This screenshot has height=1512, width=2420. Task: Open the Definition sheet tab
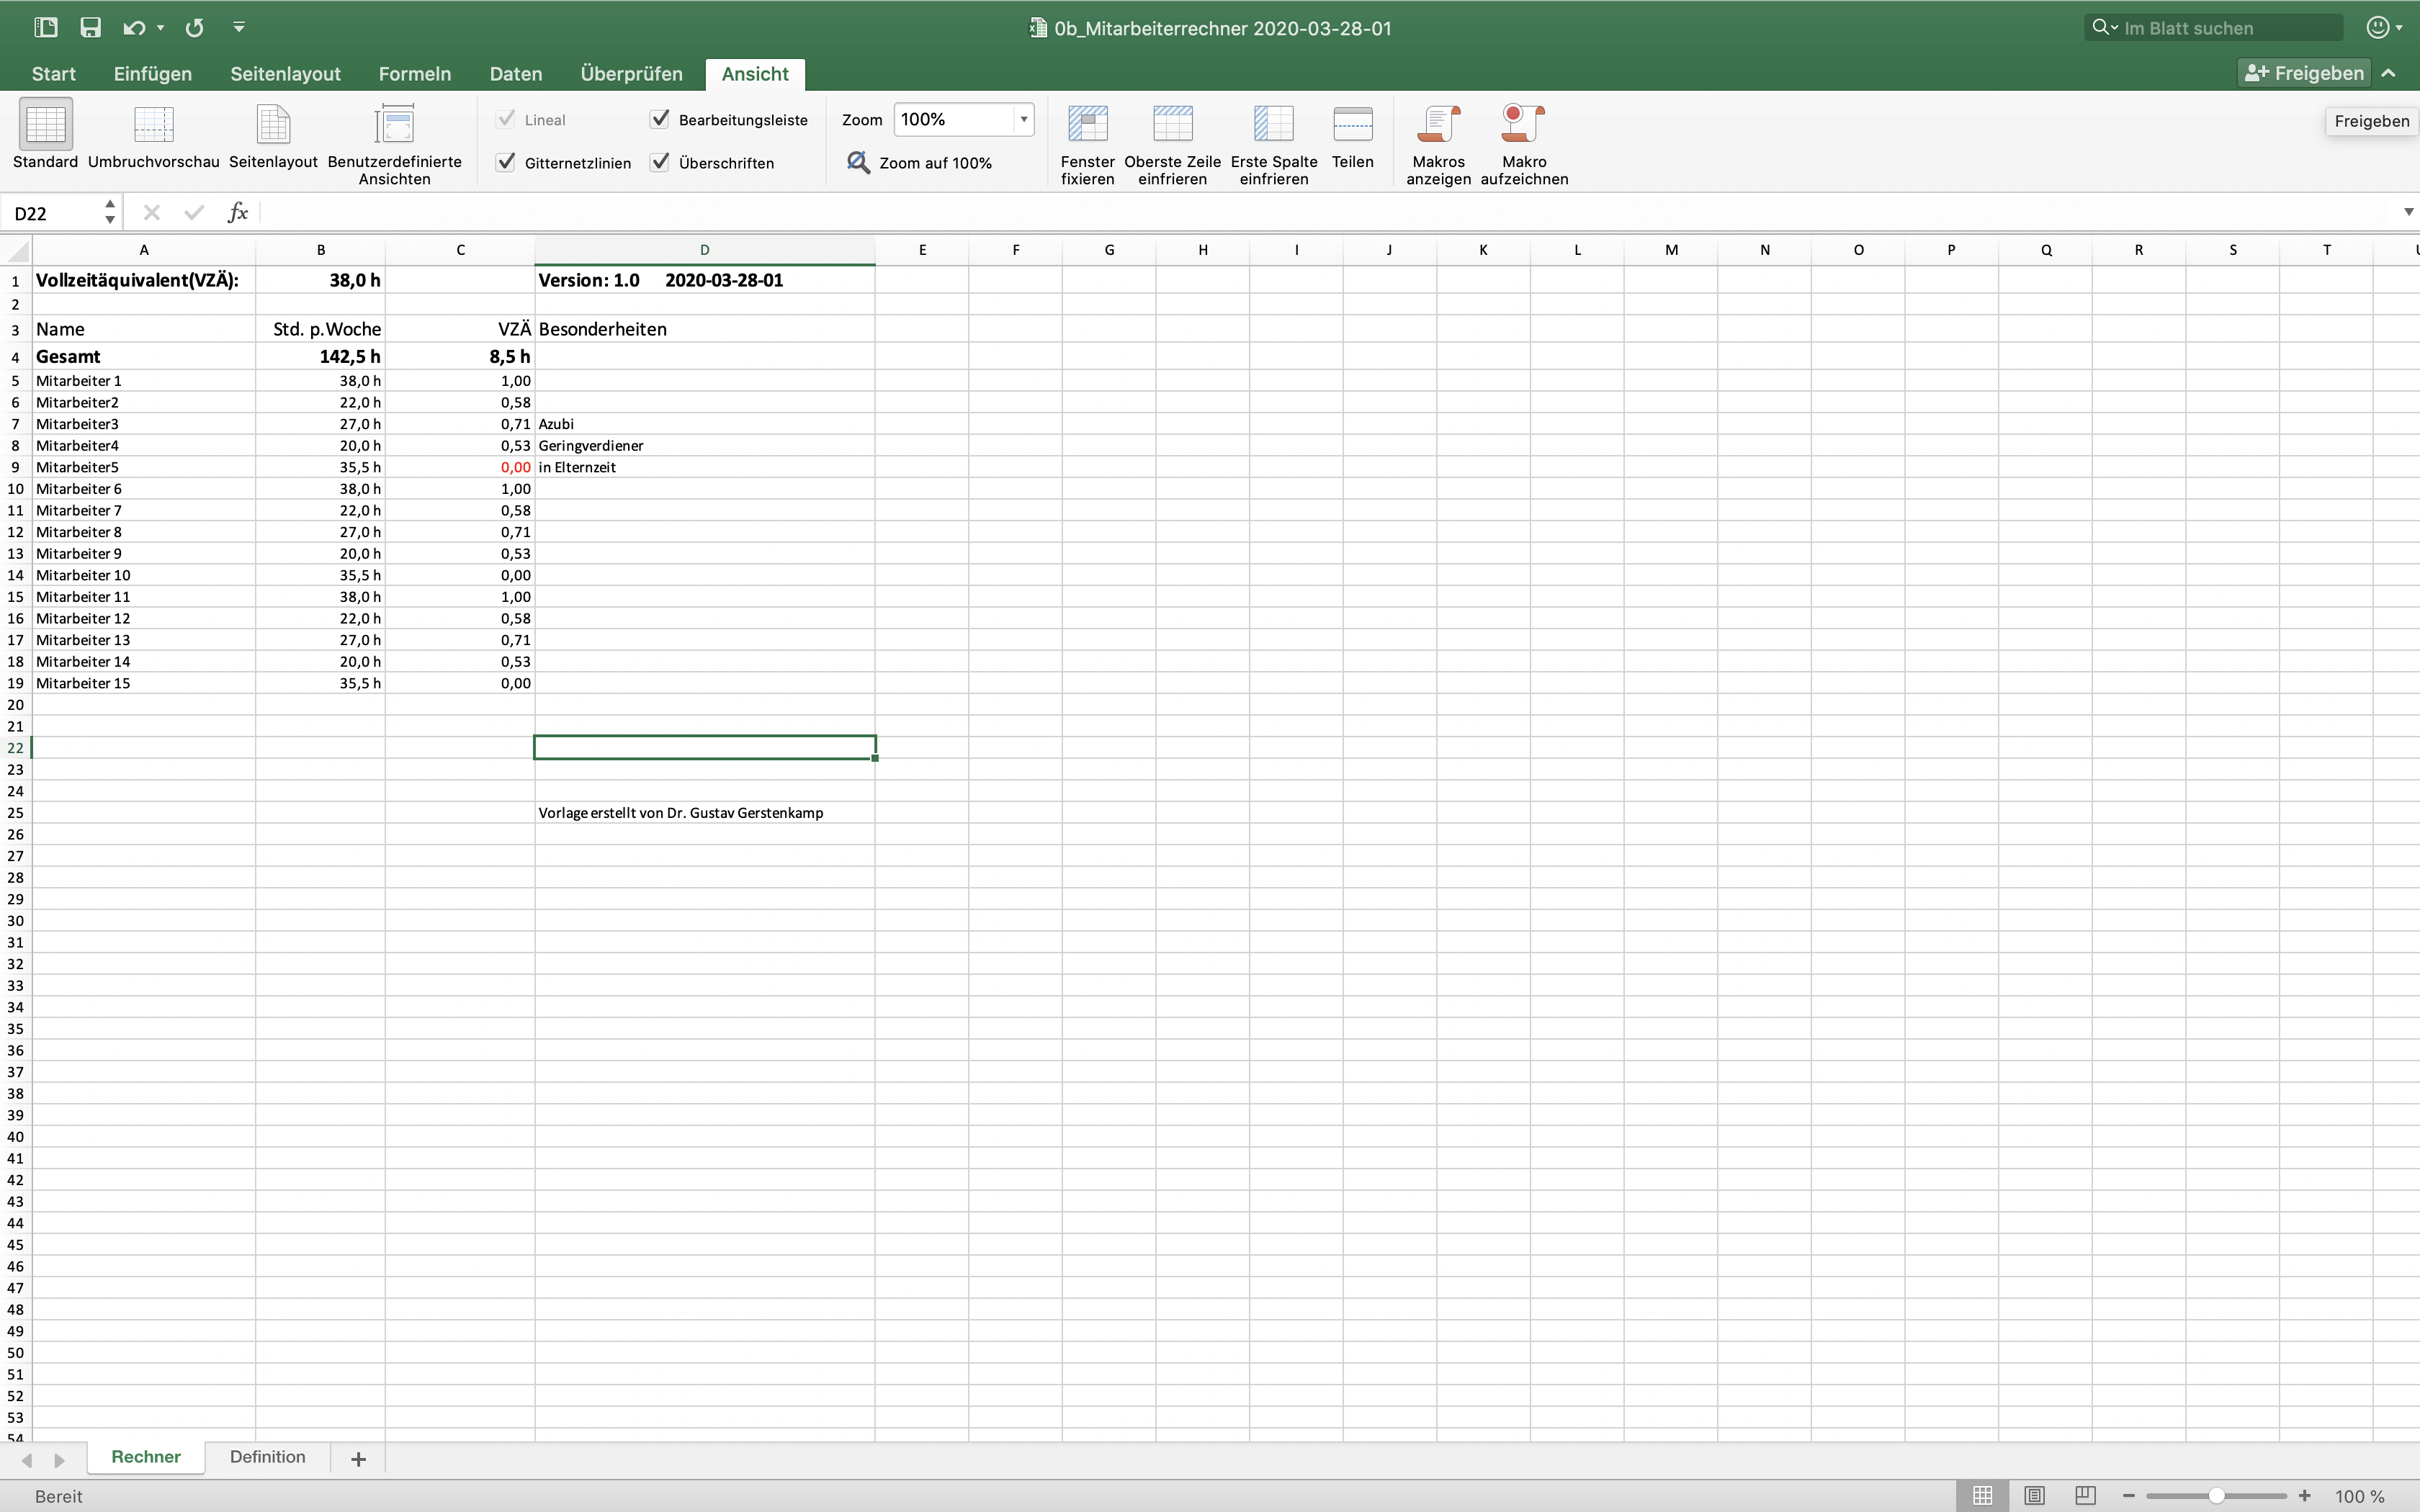(x=266, y=1457)
